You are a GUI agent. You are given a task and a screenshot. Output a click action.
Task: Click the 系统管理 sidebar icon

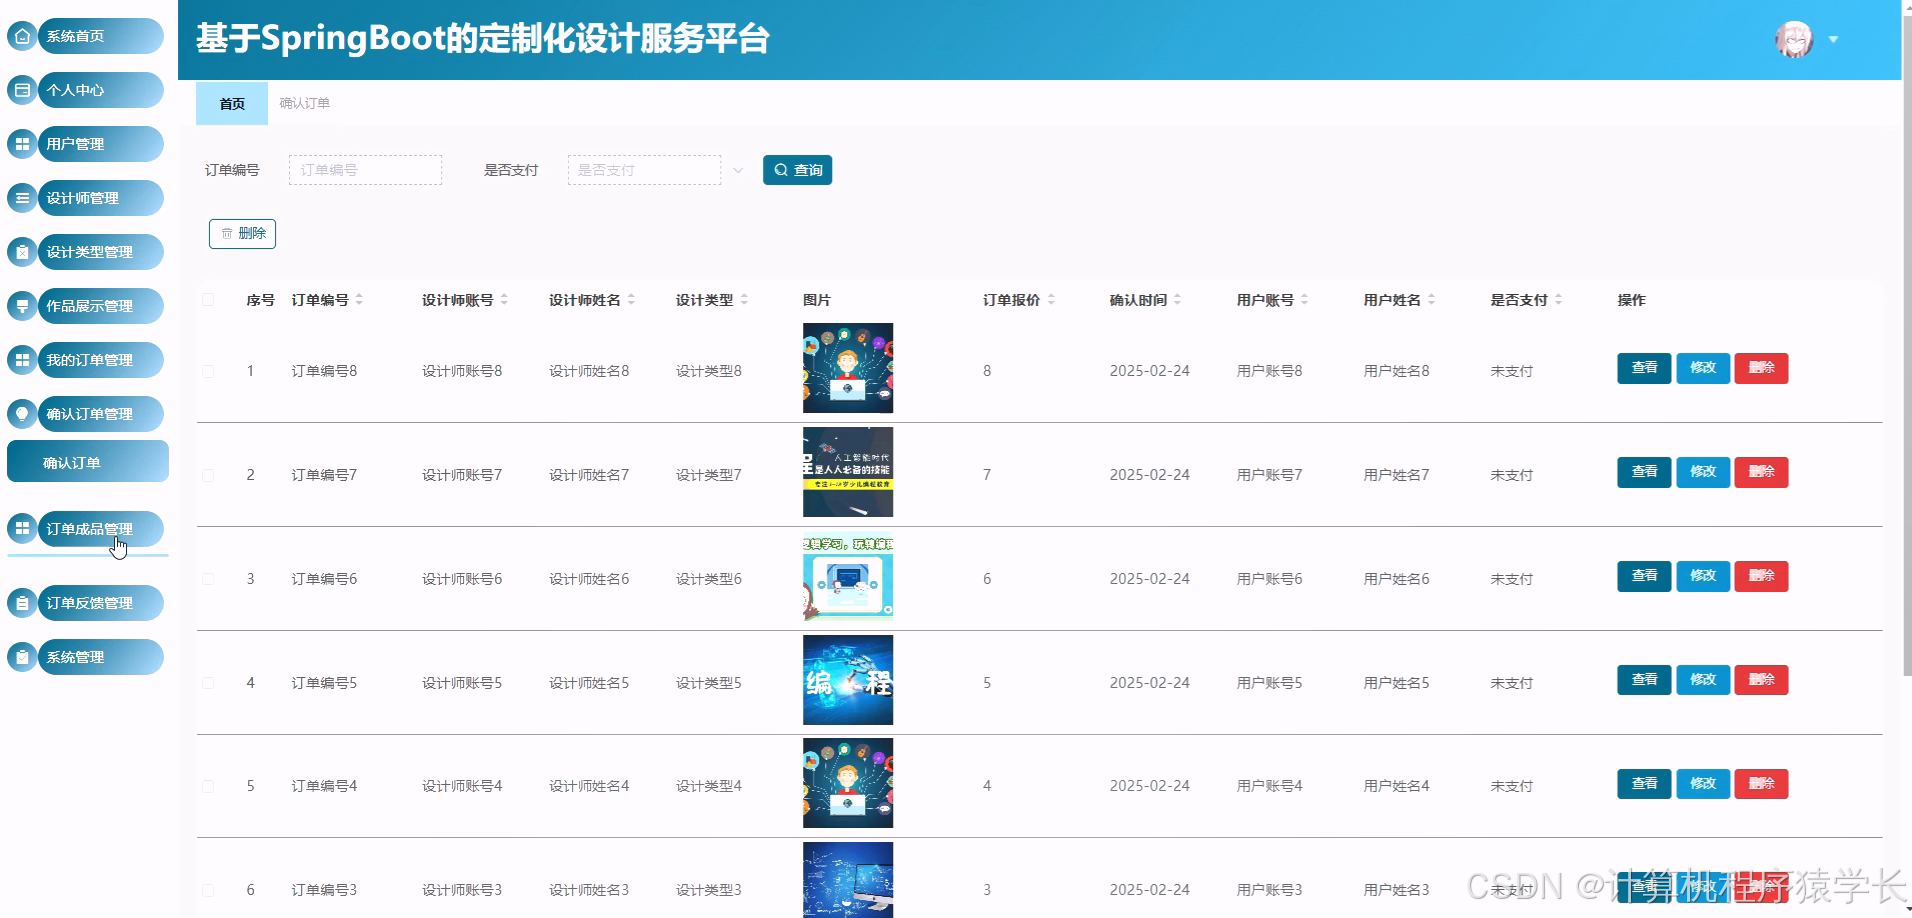22,656
